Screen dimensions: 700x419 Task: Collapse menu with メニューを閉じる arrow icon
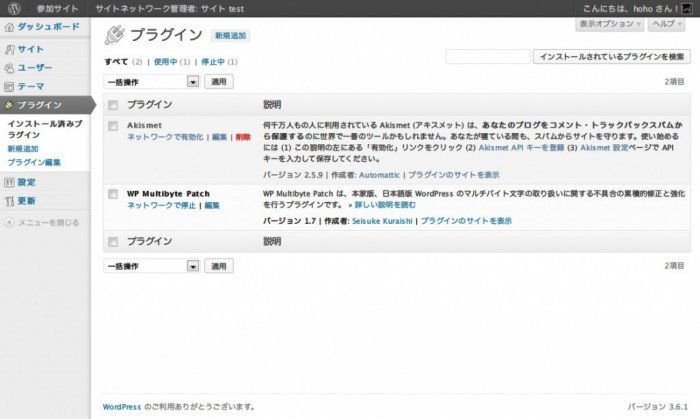[x=9, y=221]
